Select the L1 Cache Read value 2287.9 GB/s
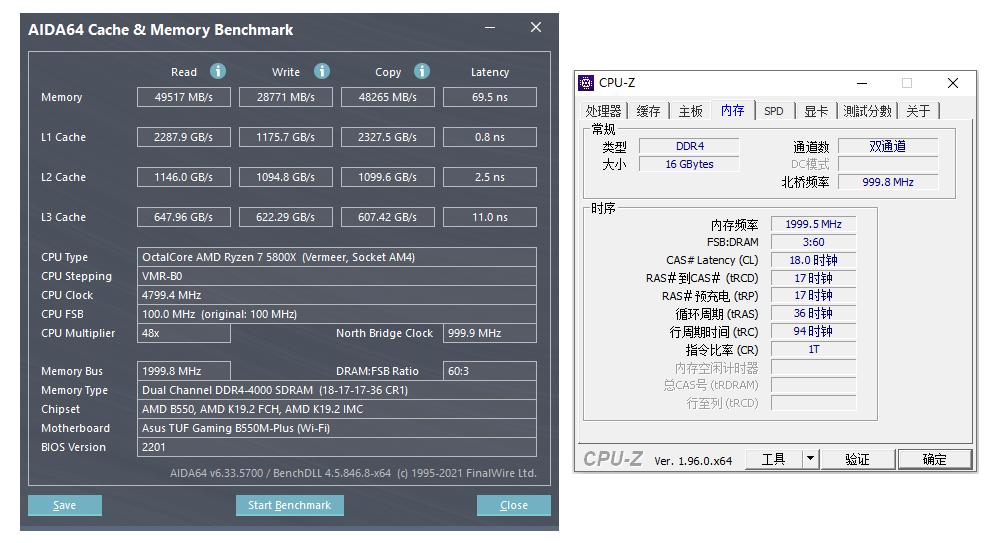Viewport: 1000px width, 543px height. [184, 137]
